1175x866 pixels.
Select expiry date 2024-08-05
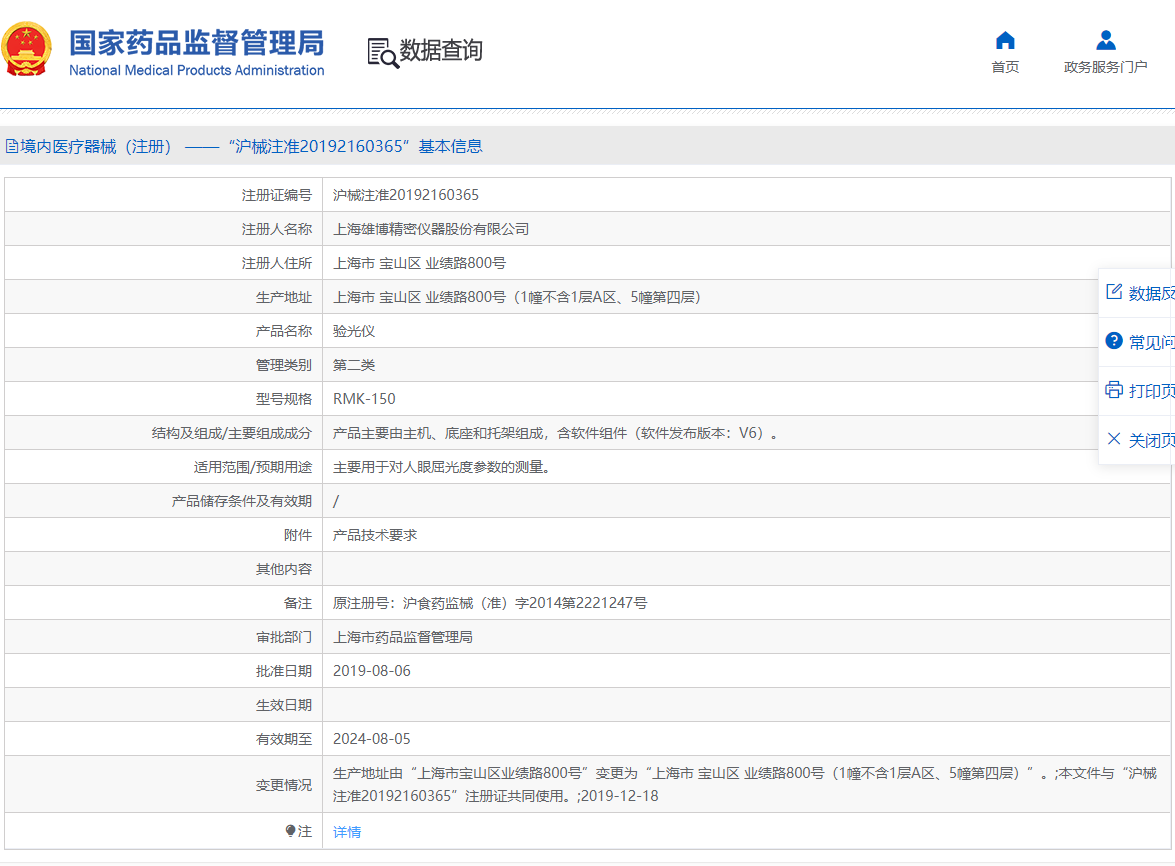pyautogui.click(x=372, y=739)
